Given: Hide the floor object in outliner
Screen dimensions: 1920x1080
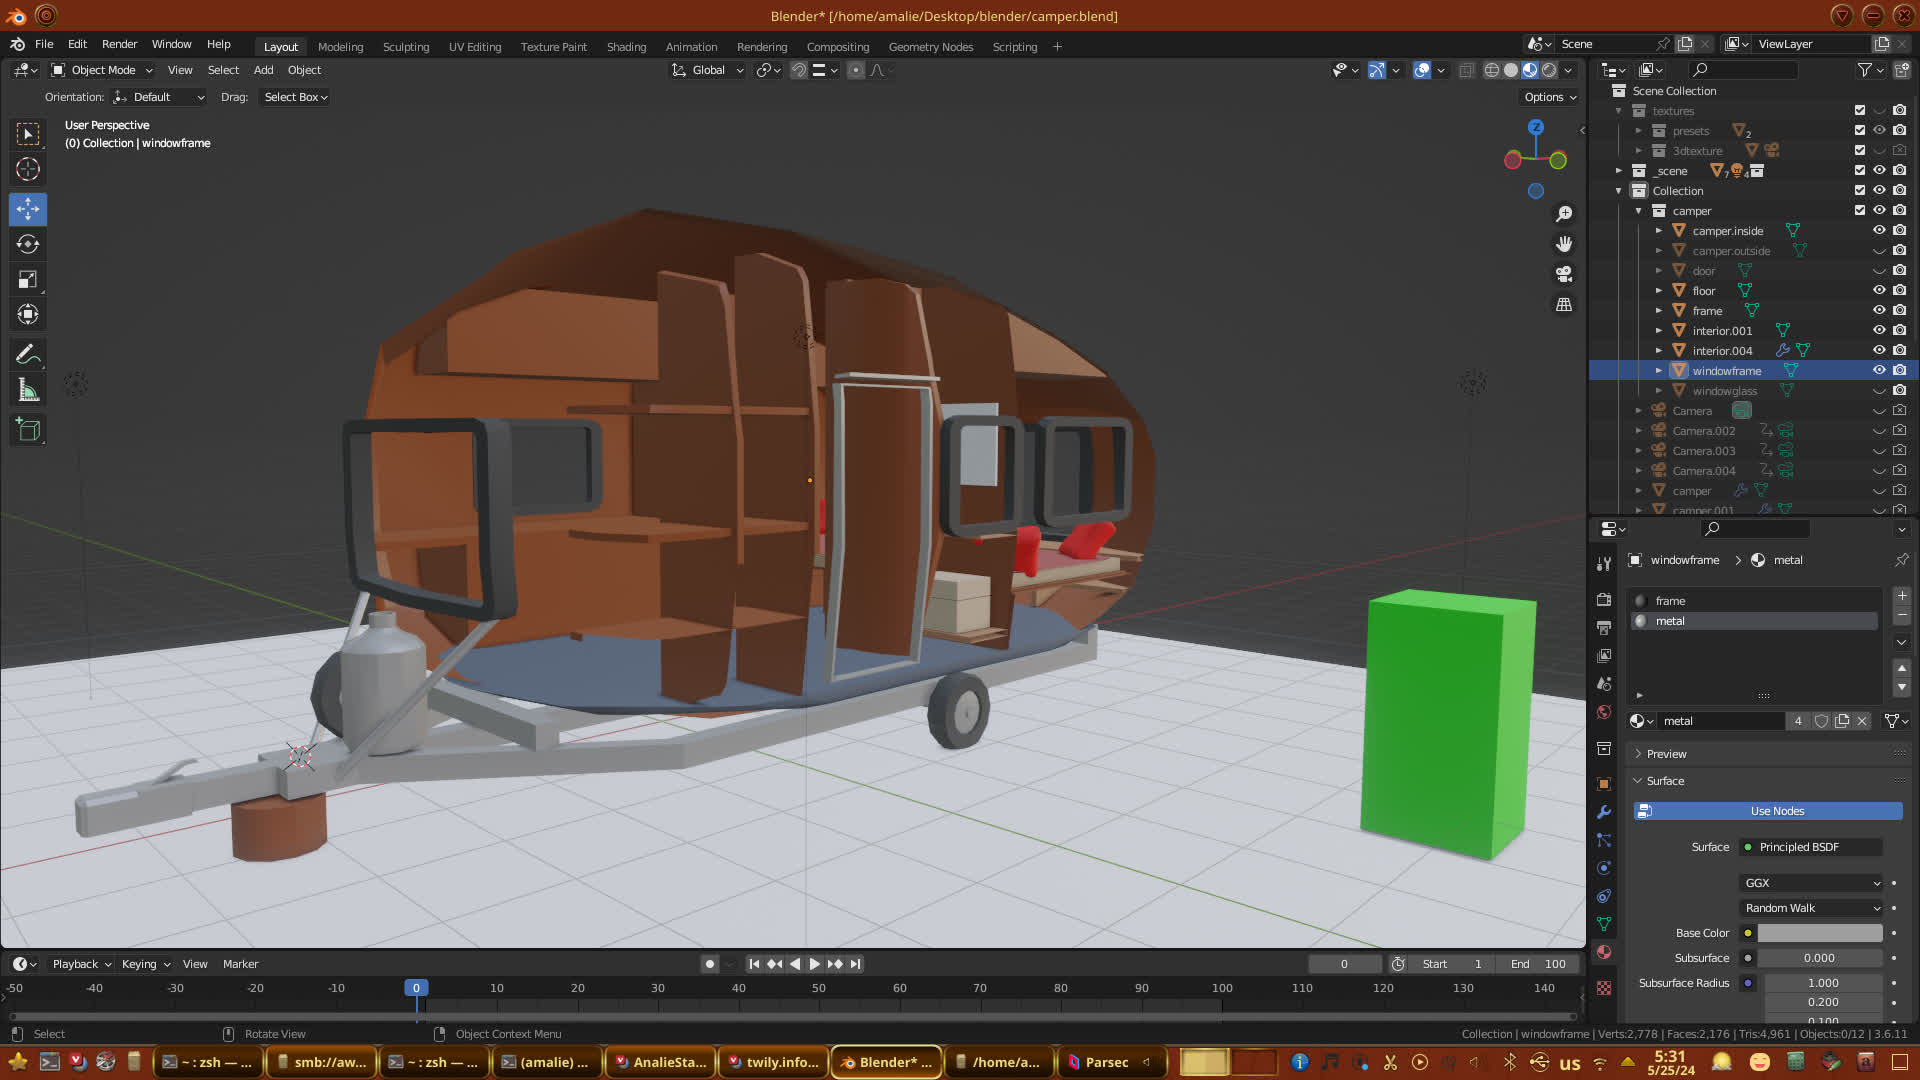Looking at the screenshot, I should click(1879, 290).
